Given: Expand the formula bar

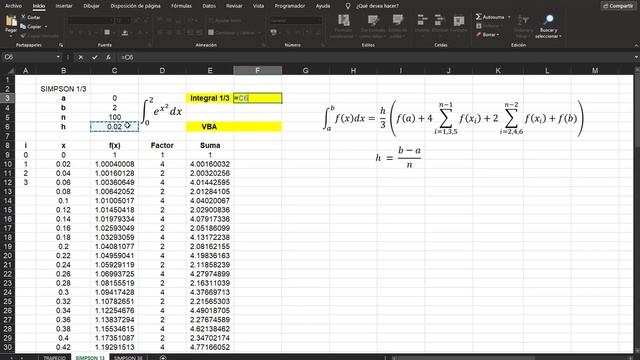Looking at the screenshot, I should coord(636,58).
